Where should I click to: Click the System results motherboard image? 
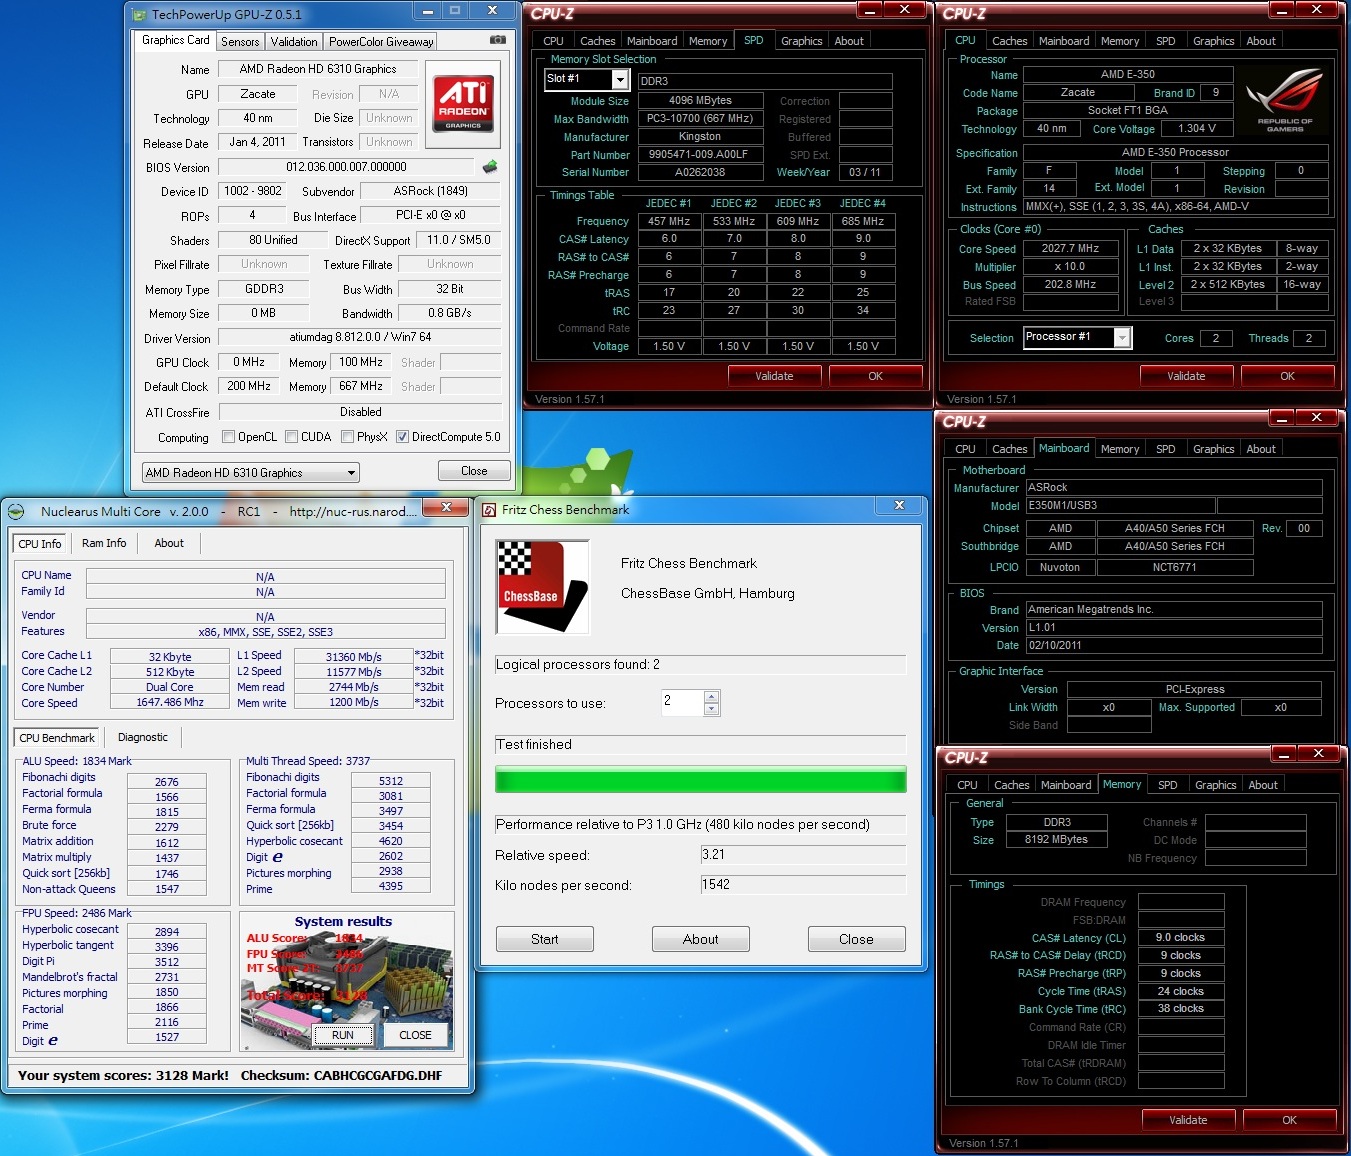345,981
